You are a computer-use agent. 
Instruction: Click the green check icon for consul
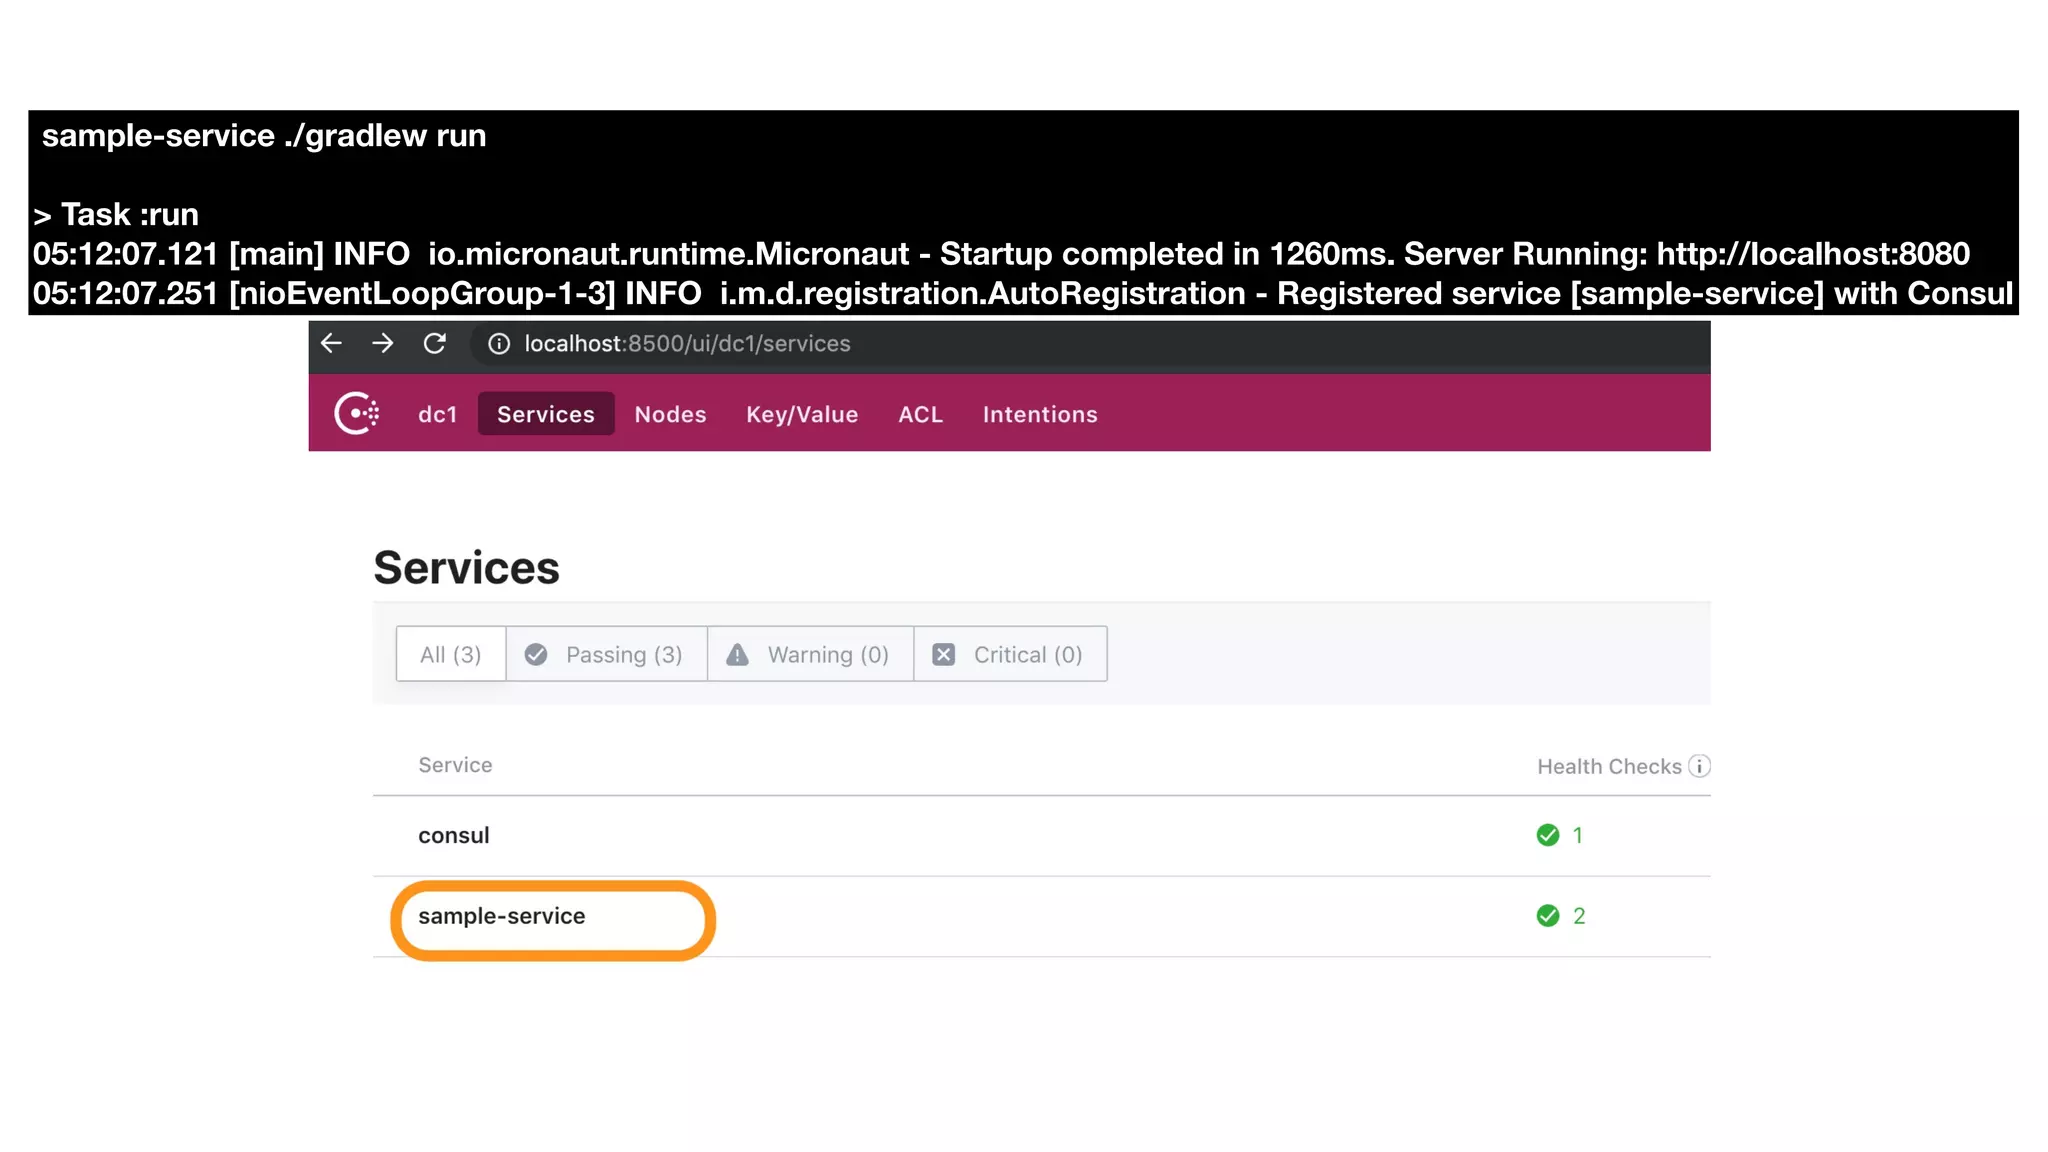1548,835
